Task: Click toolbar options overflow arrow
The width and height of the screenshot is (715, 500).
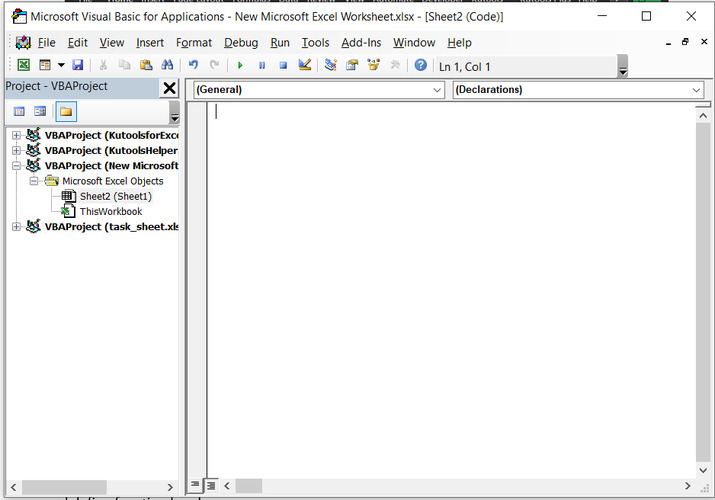Action: point(622,67)
